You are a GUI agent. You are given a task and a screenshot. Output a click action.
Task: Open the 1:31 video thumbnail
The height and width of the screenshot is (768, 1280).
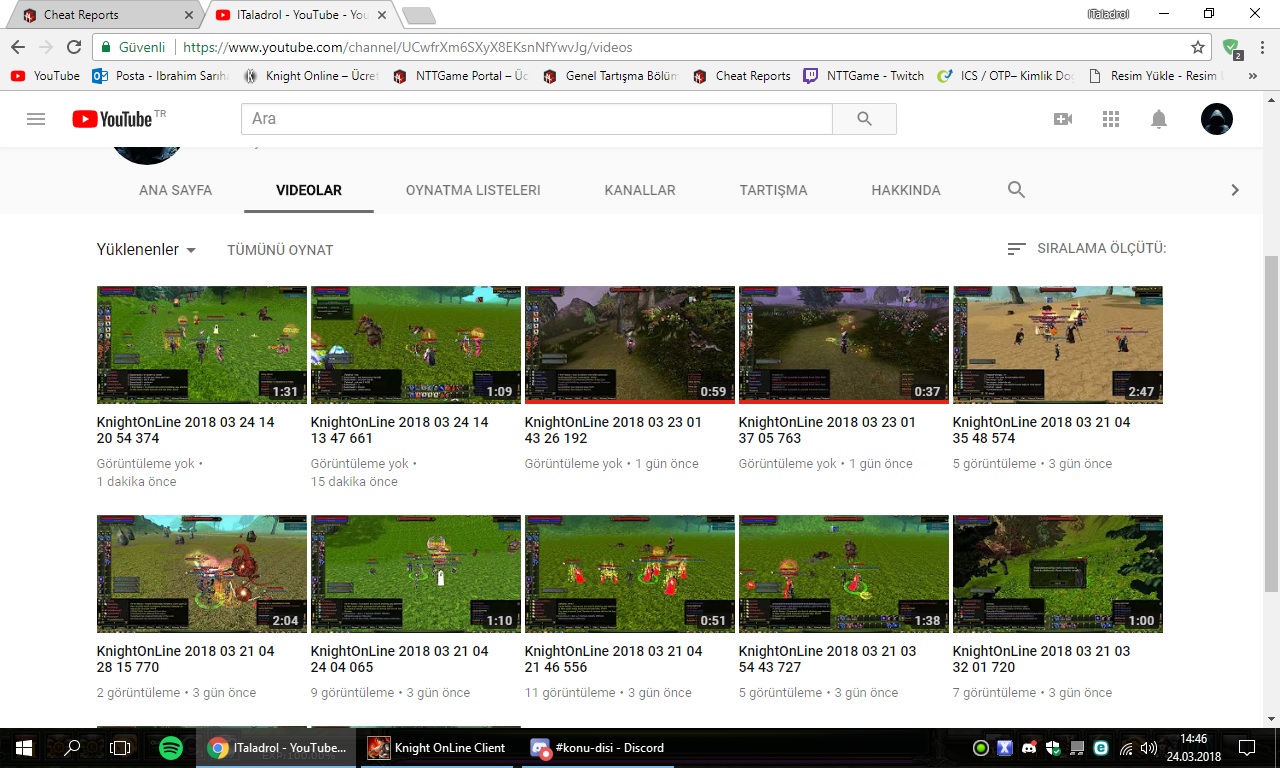click(201, 345)
